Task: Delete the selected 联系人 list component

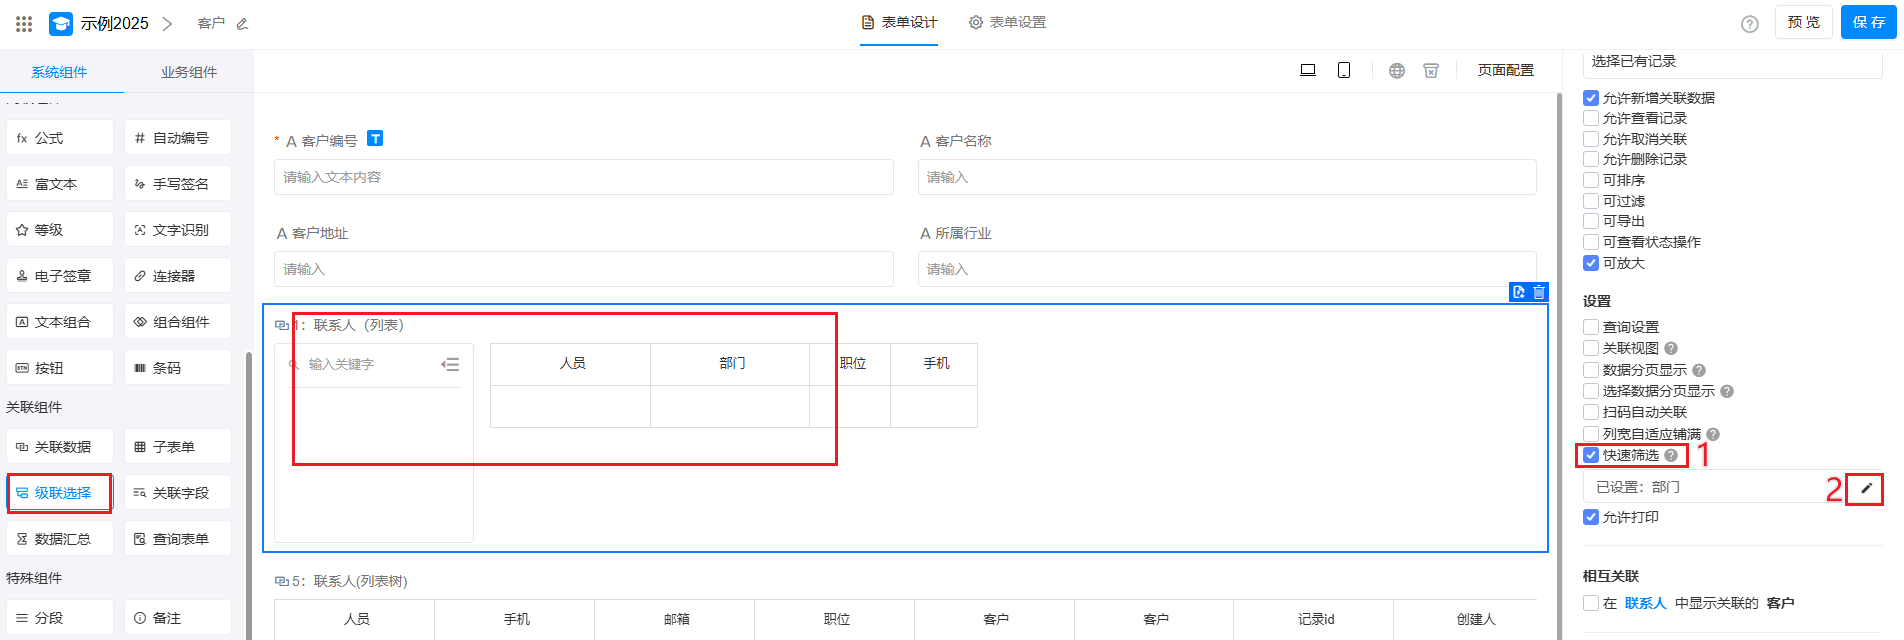Action: point(1539,292)
